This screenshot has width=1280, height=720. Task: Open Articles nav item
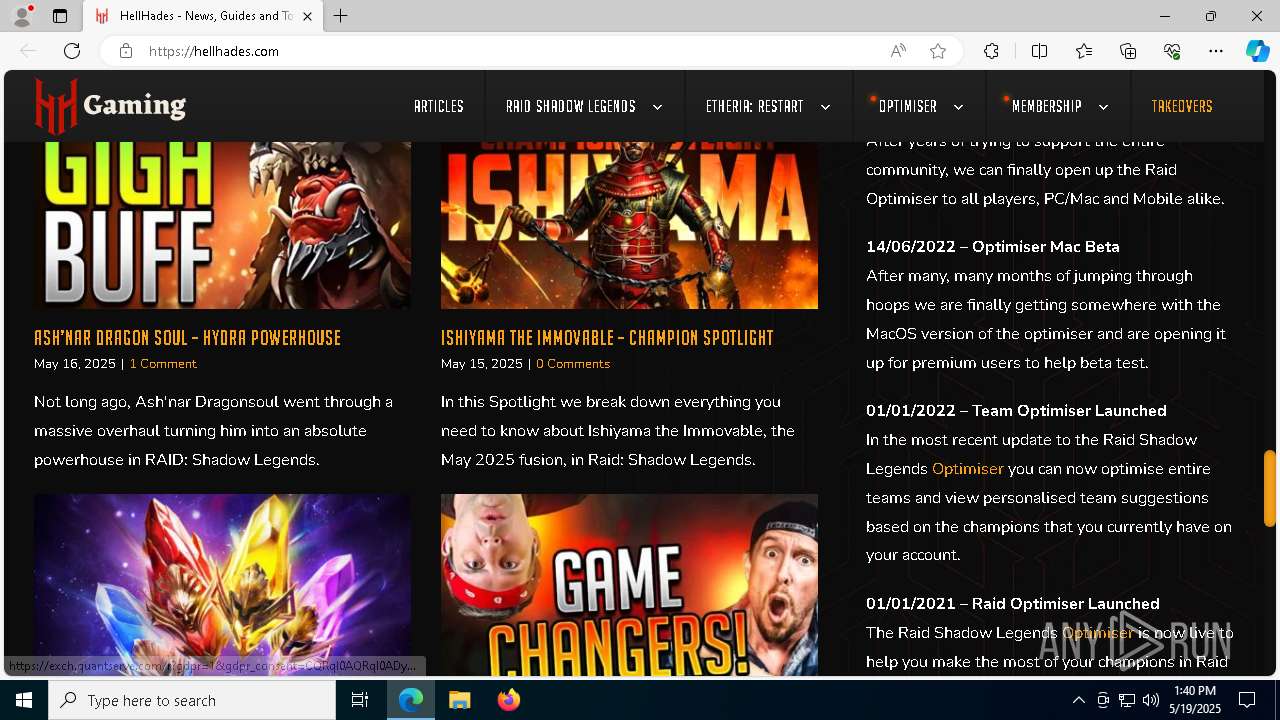tap(439, 106)
